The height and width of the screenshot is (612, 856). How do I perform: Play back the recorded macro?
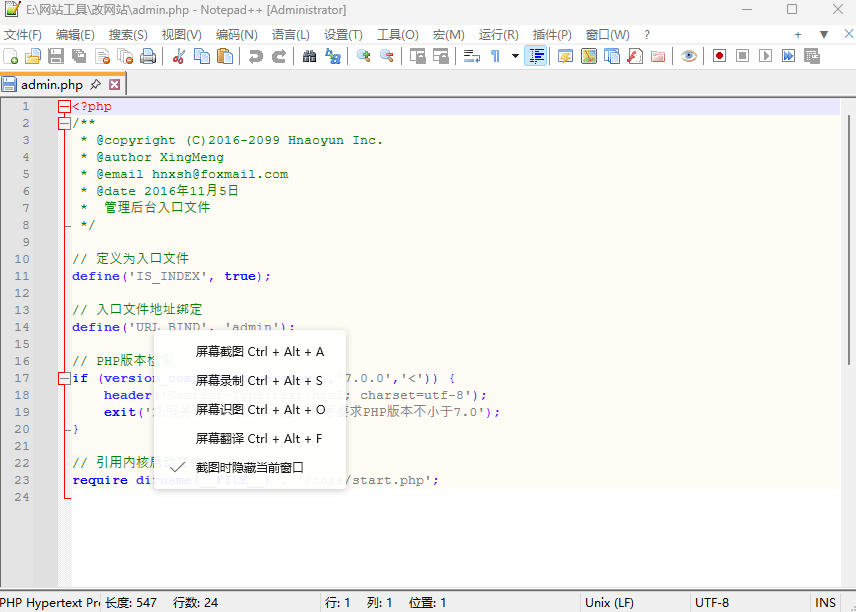(765, 56)
